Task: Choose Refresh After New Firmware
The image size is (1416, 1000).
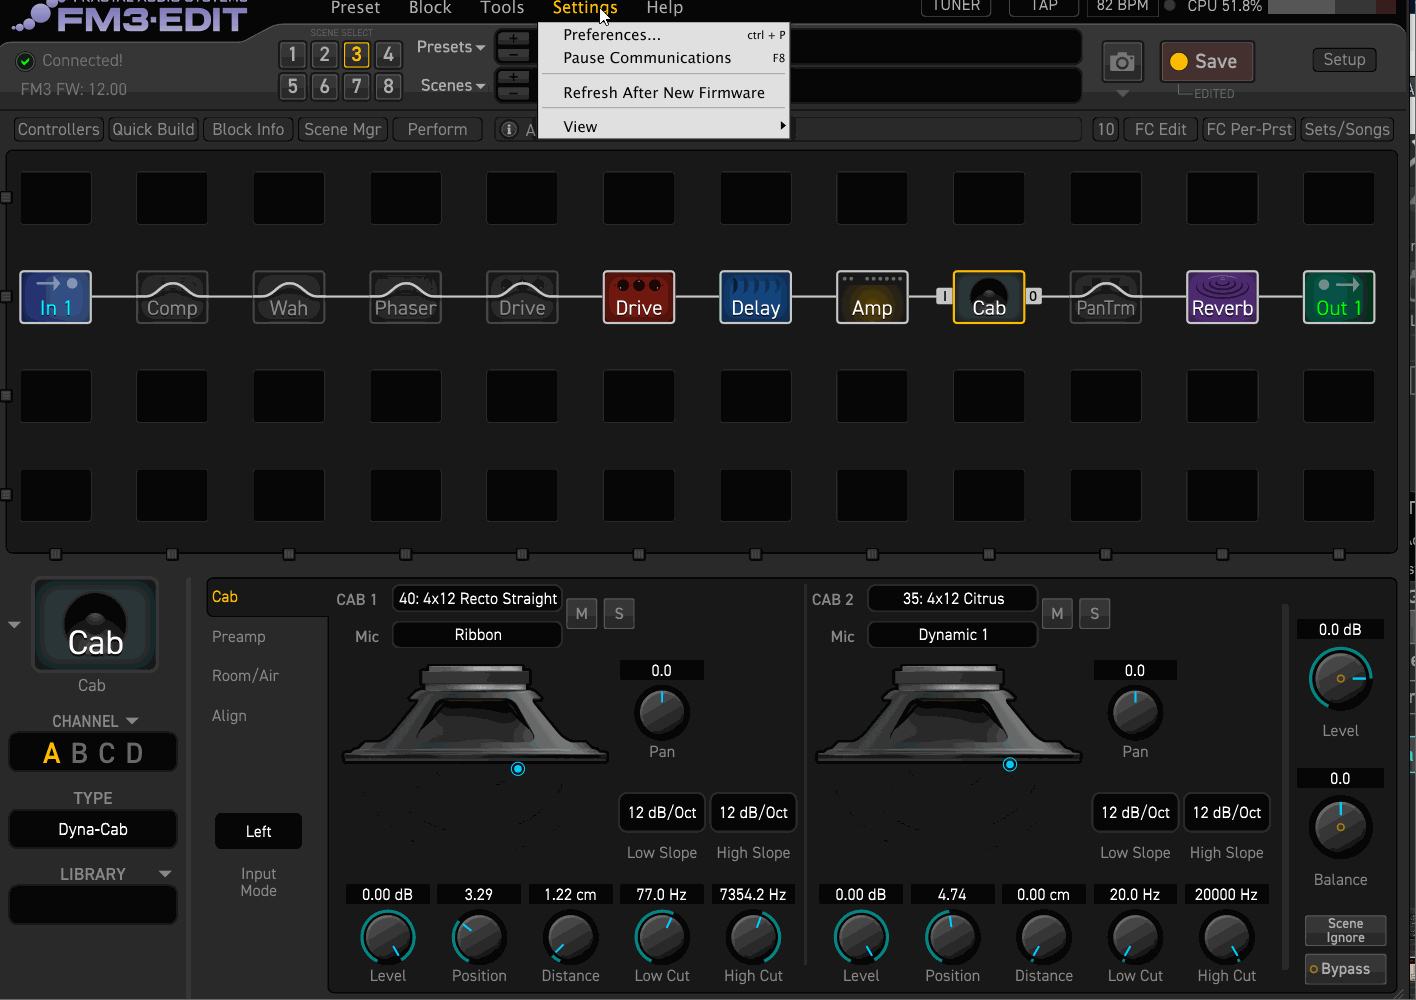Action: 664,93
